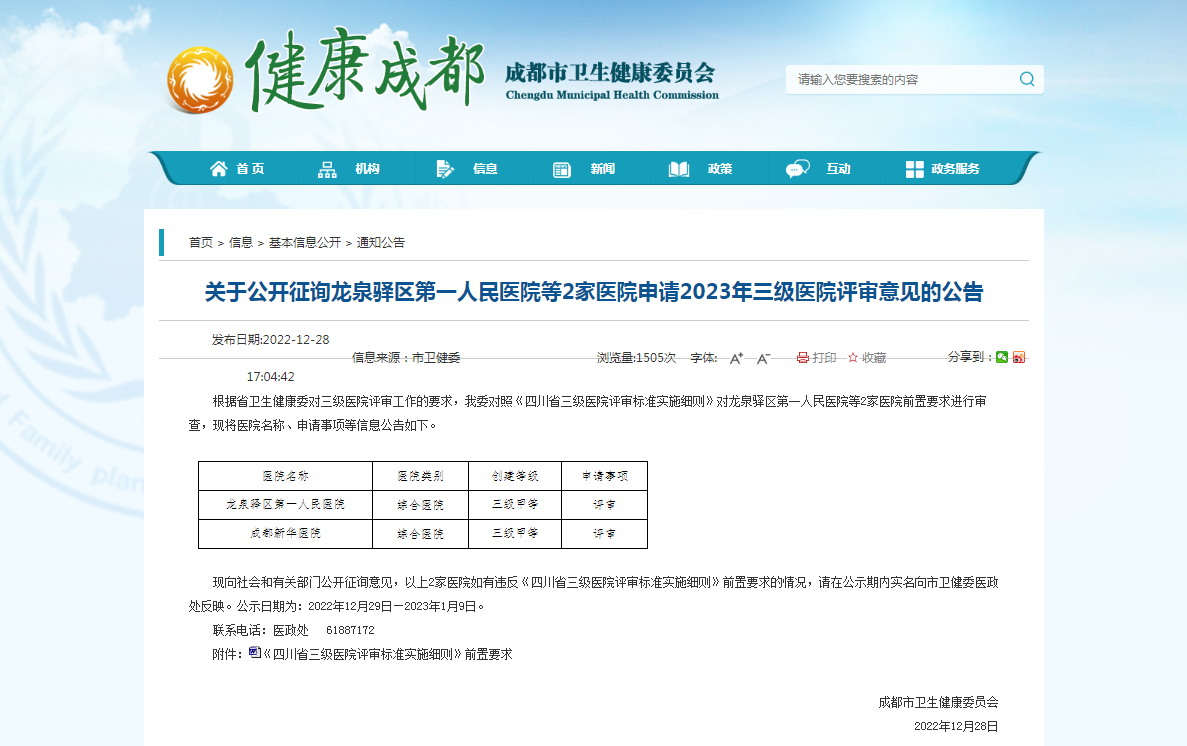Go to the 信息 navigation tab
Screen dimensions: 1187x746
(468, 169)
